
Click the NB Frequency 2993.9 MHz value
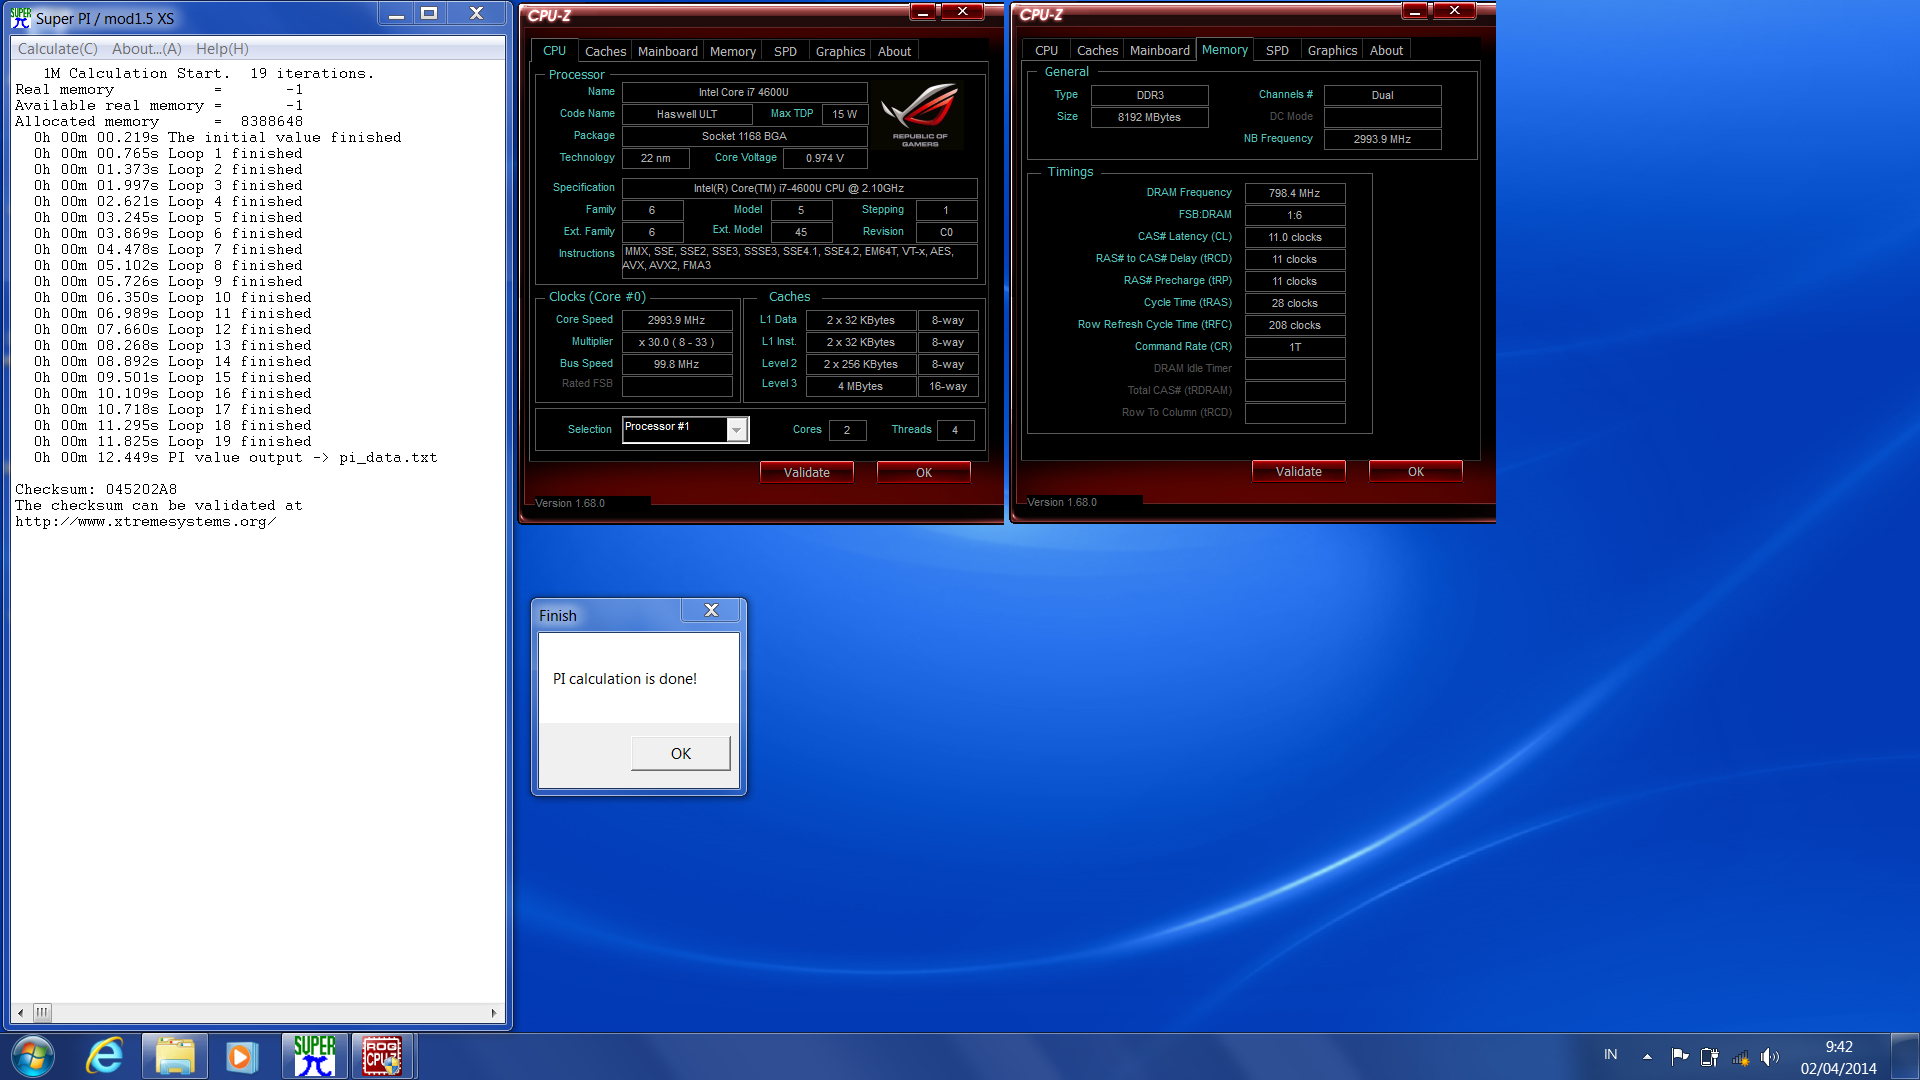(x=1383, y=139)
